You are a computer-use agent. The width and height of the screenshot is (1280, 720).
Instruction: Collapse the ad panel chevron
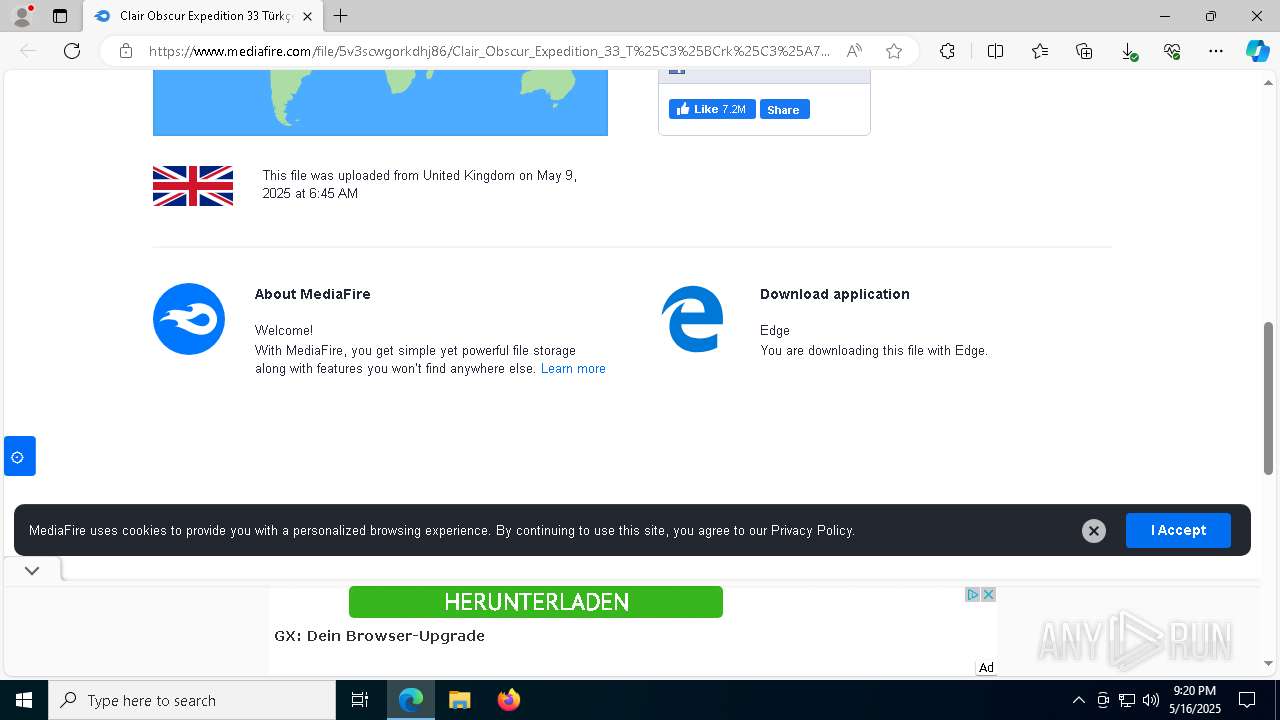click(32, 570)
